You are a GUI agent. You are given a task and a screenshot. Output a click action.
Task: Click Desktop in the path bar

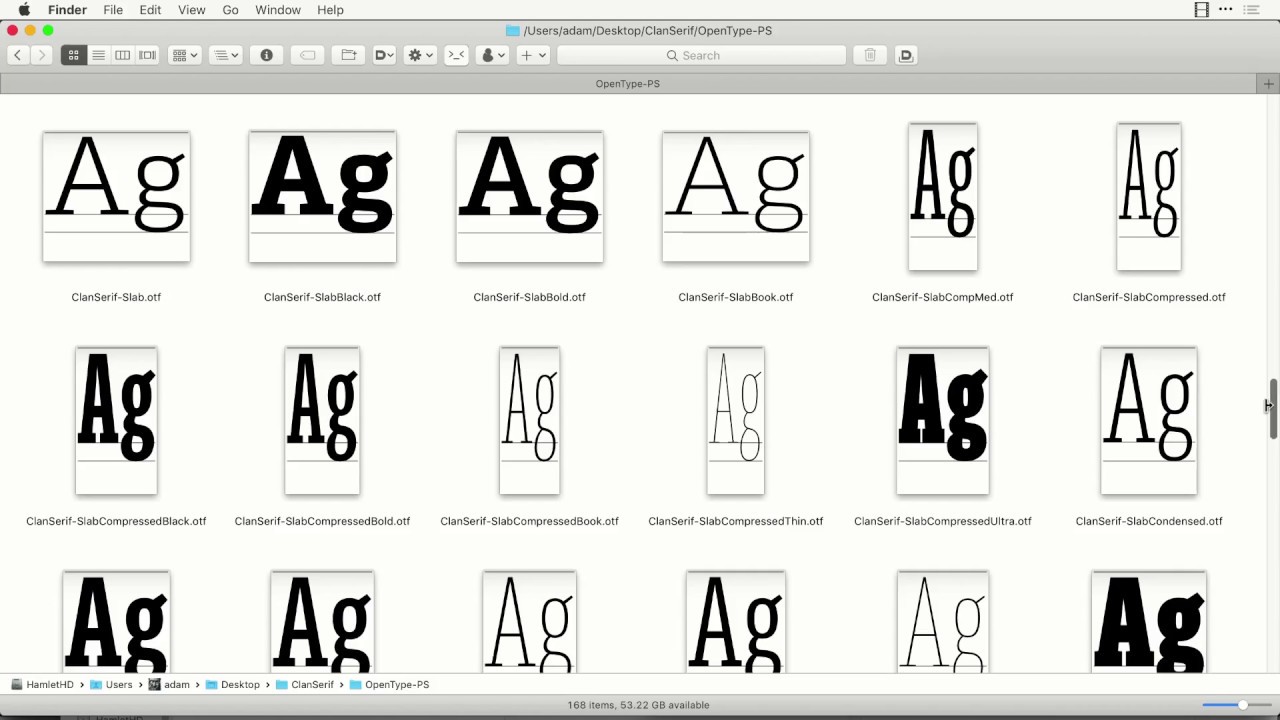(x=232, y=685)
